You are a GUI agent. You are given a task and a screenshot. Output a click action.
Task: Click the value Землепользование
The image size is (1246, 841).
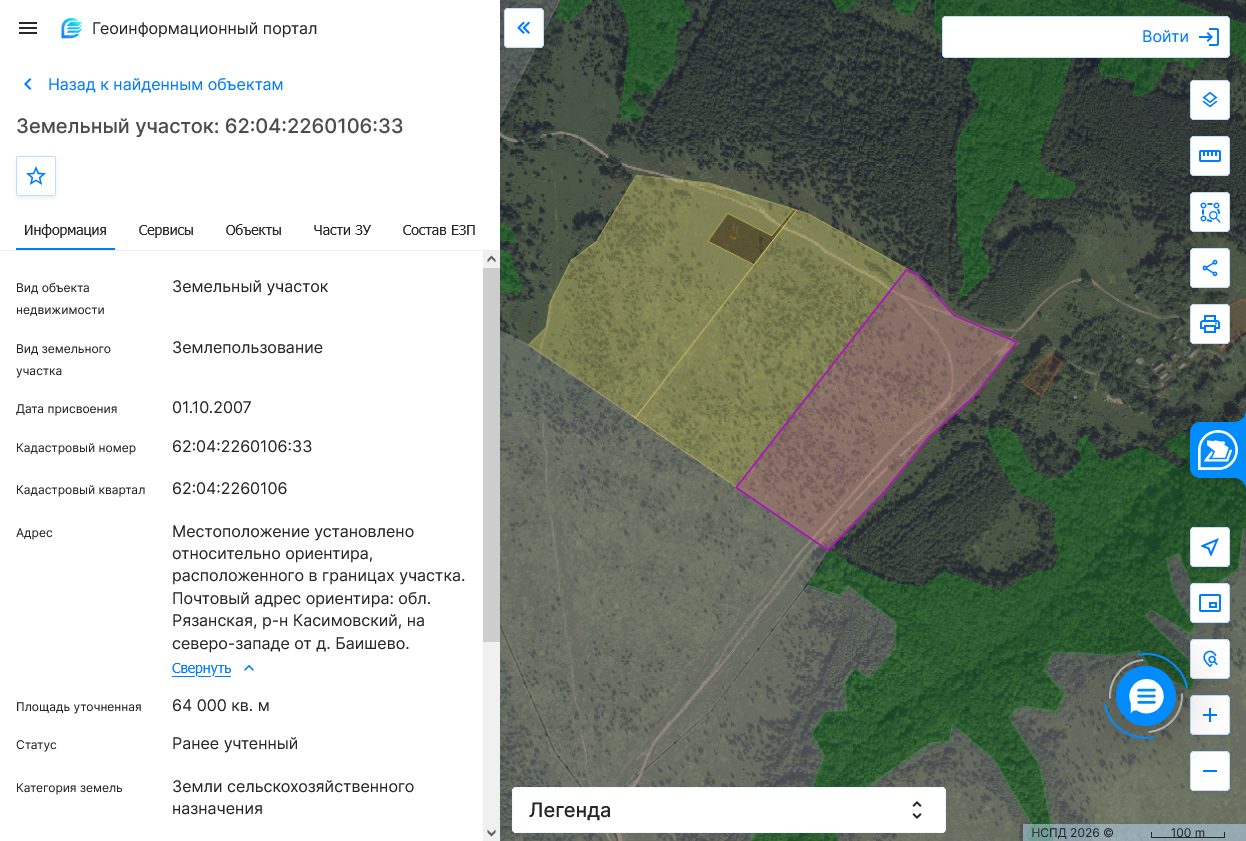(248, 348)
